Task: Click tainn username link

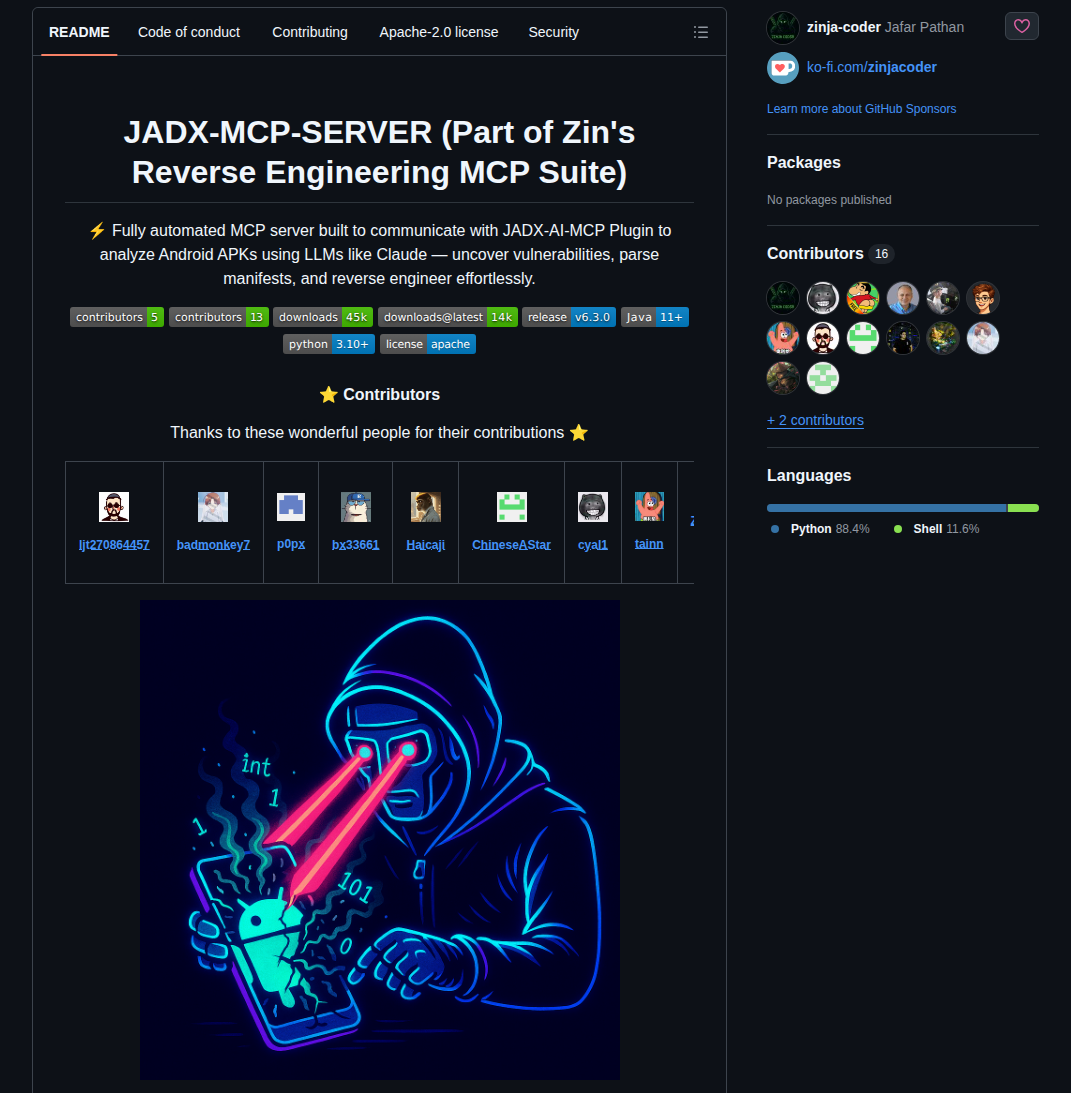Action: 649,544
